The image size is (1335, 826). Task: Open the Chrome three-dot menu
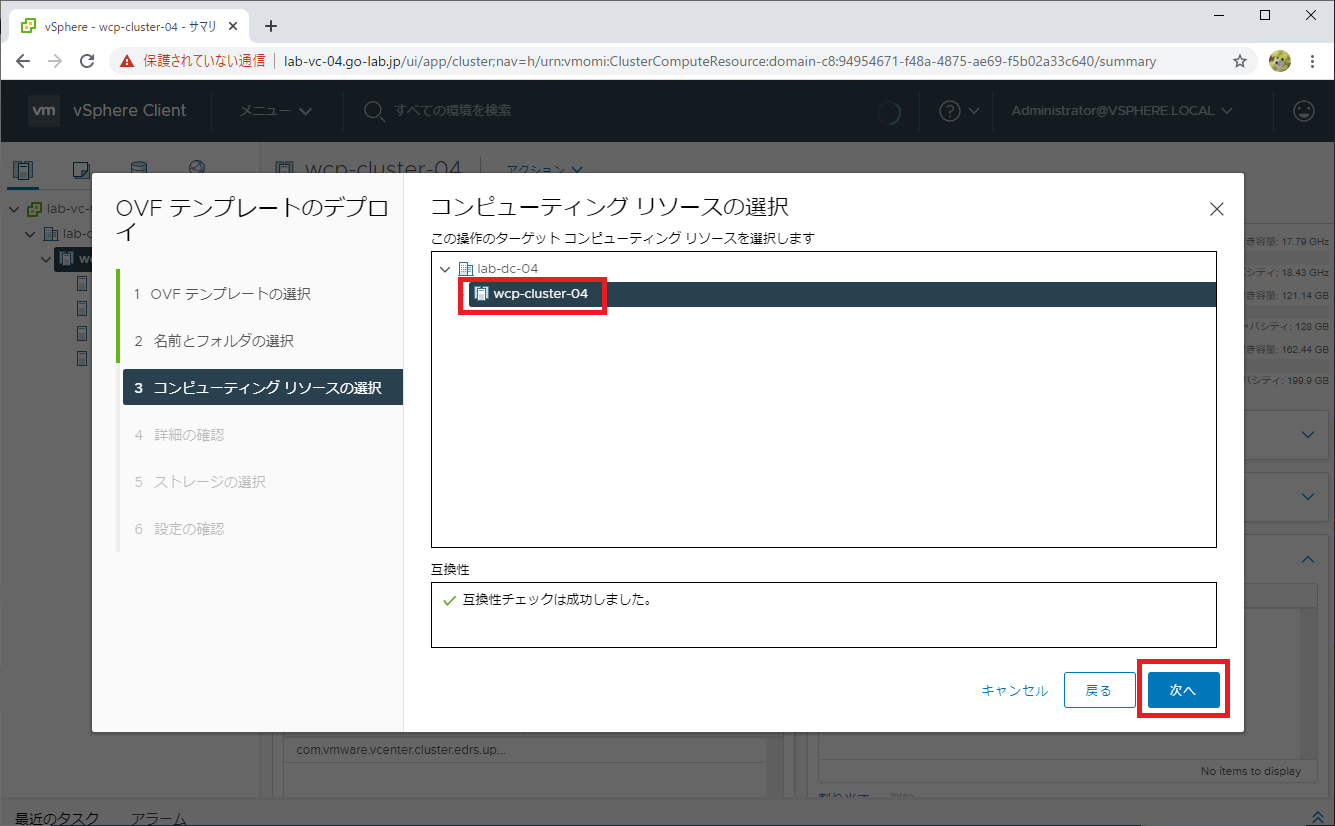(x=1312, y=61)
